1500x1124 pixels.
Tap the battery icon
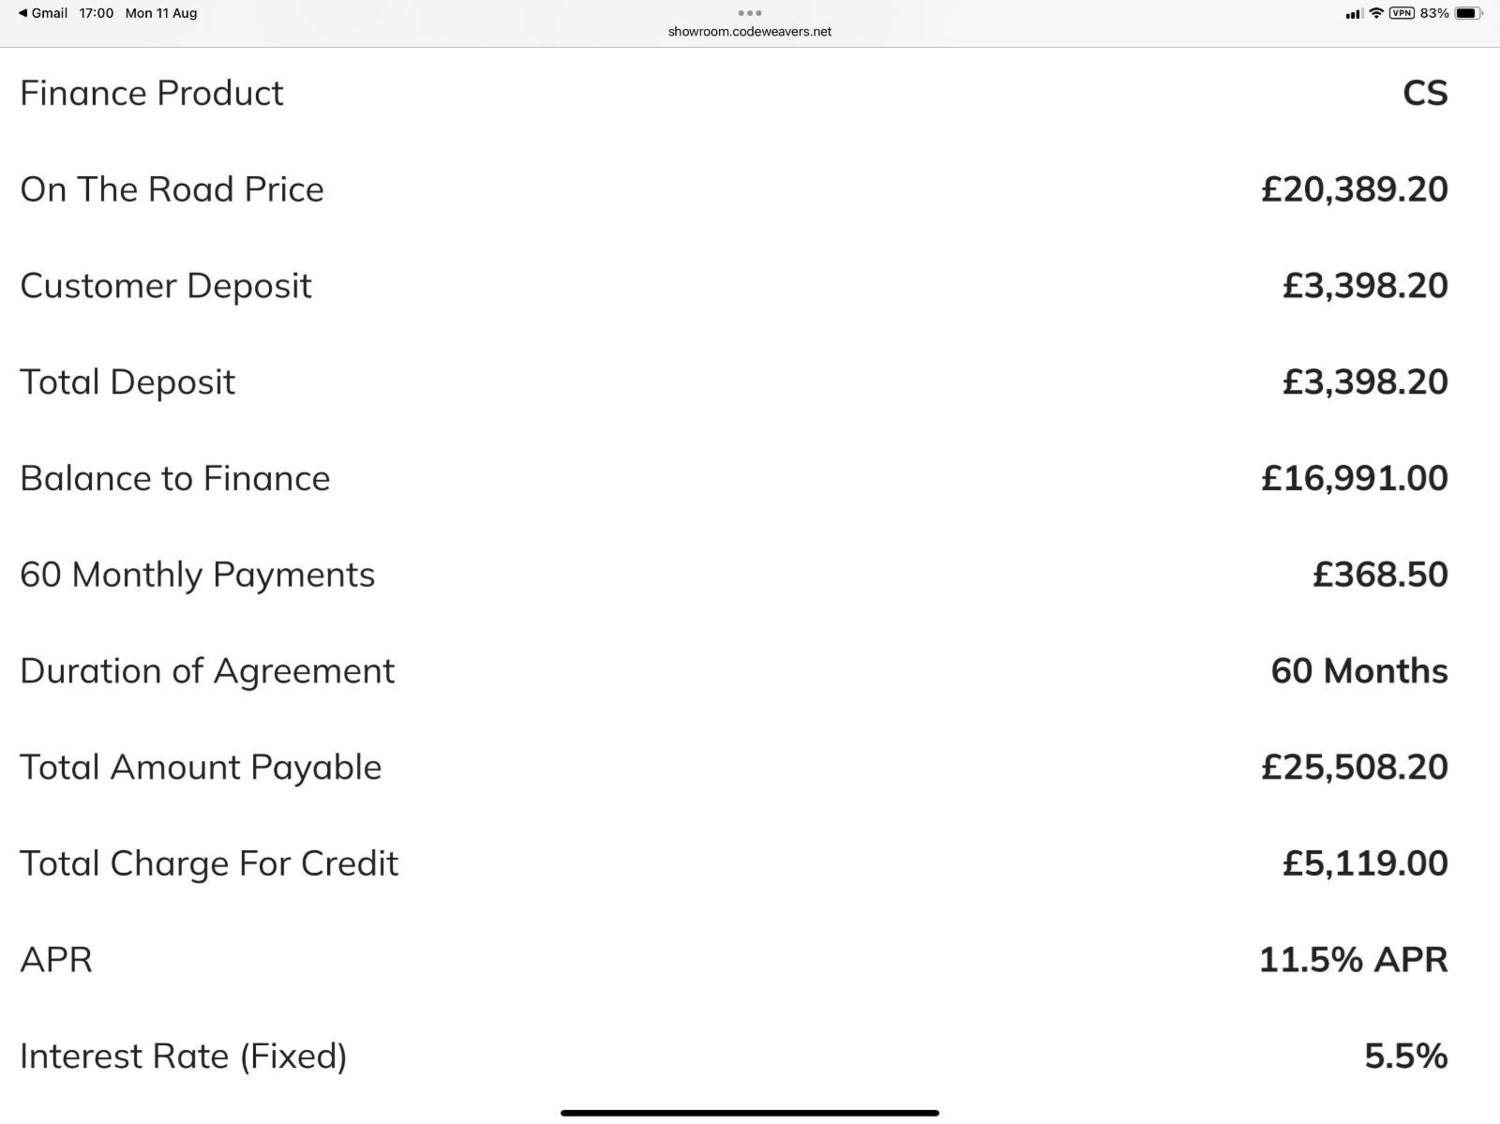1467,13
